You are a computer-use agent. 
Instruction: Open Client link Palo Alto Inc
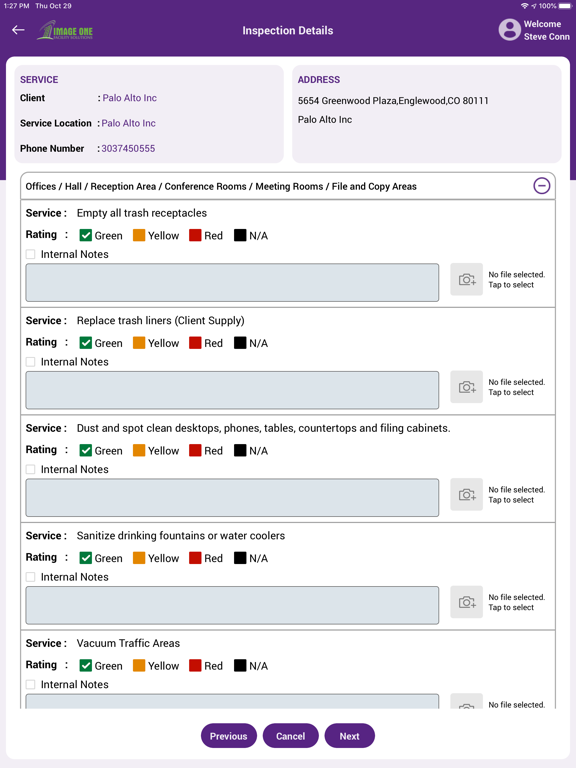(129, 98)
